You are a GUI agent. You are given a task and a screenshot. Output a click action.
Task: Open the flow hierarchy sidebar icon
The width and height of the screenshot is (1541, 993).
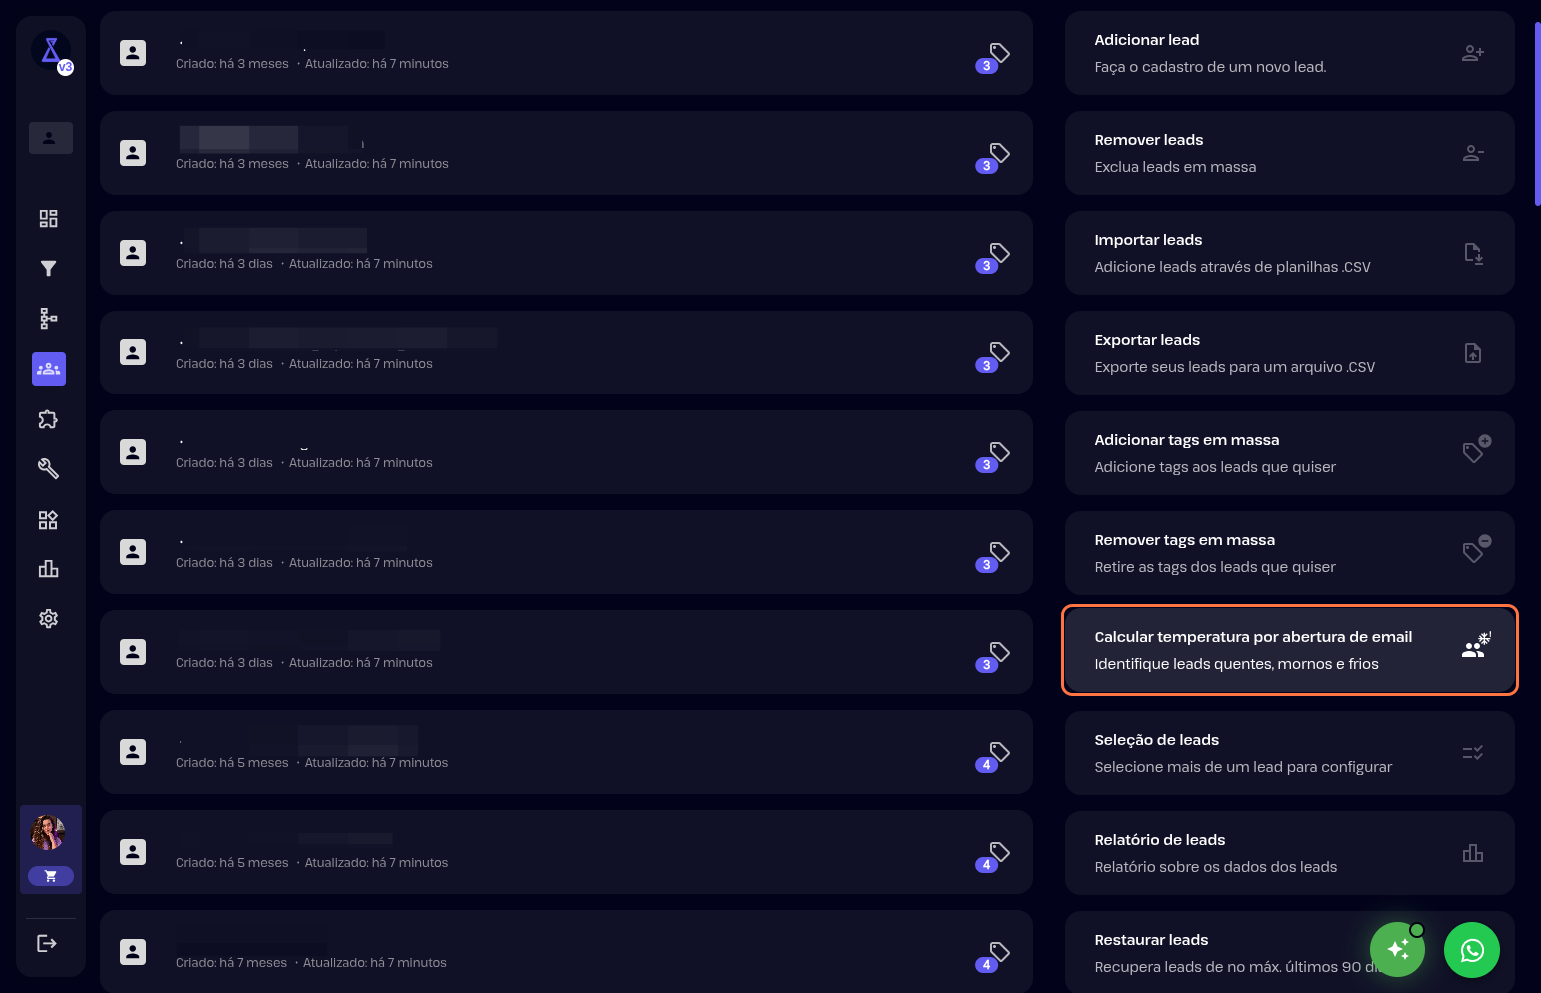point(48,319)
